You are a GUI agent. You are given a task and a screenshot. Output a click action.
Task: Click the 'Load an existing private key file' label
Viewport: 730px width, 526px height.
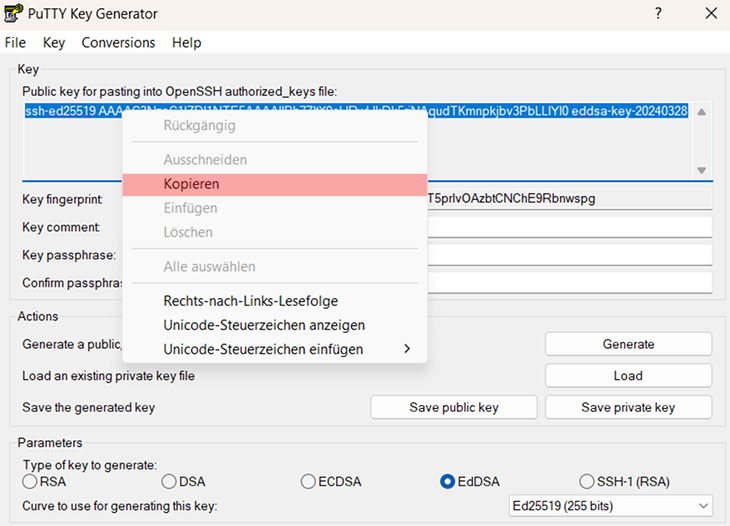coord(108,376)
